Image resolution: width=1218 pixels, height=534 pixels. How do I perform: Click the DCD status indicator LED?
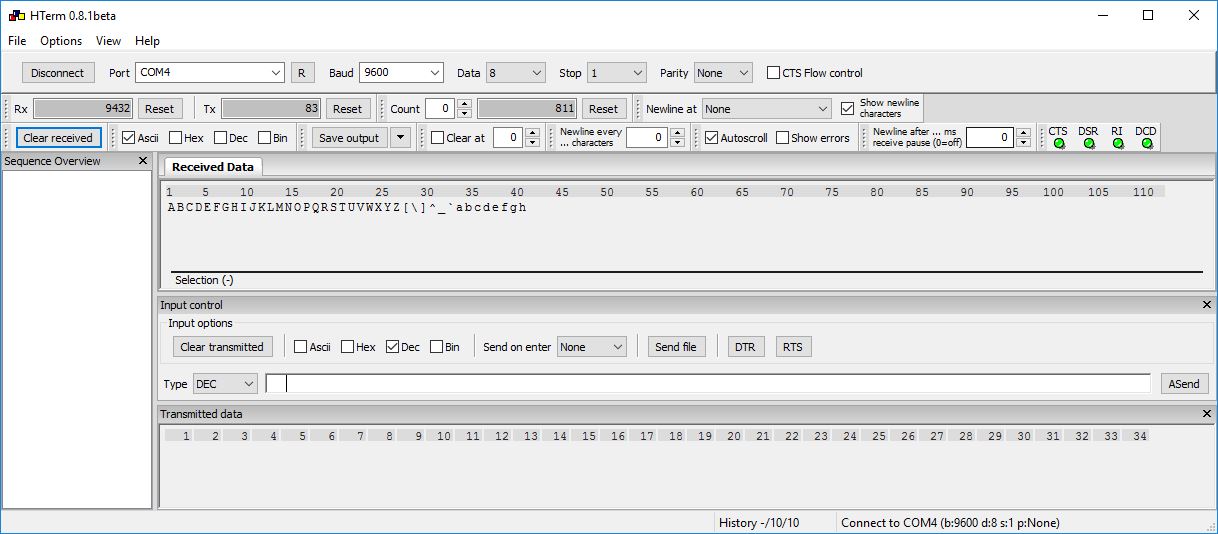click(x=1146, y=144)
